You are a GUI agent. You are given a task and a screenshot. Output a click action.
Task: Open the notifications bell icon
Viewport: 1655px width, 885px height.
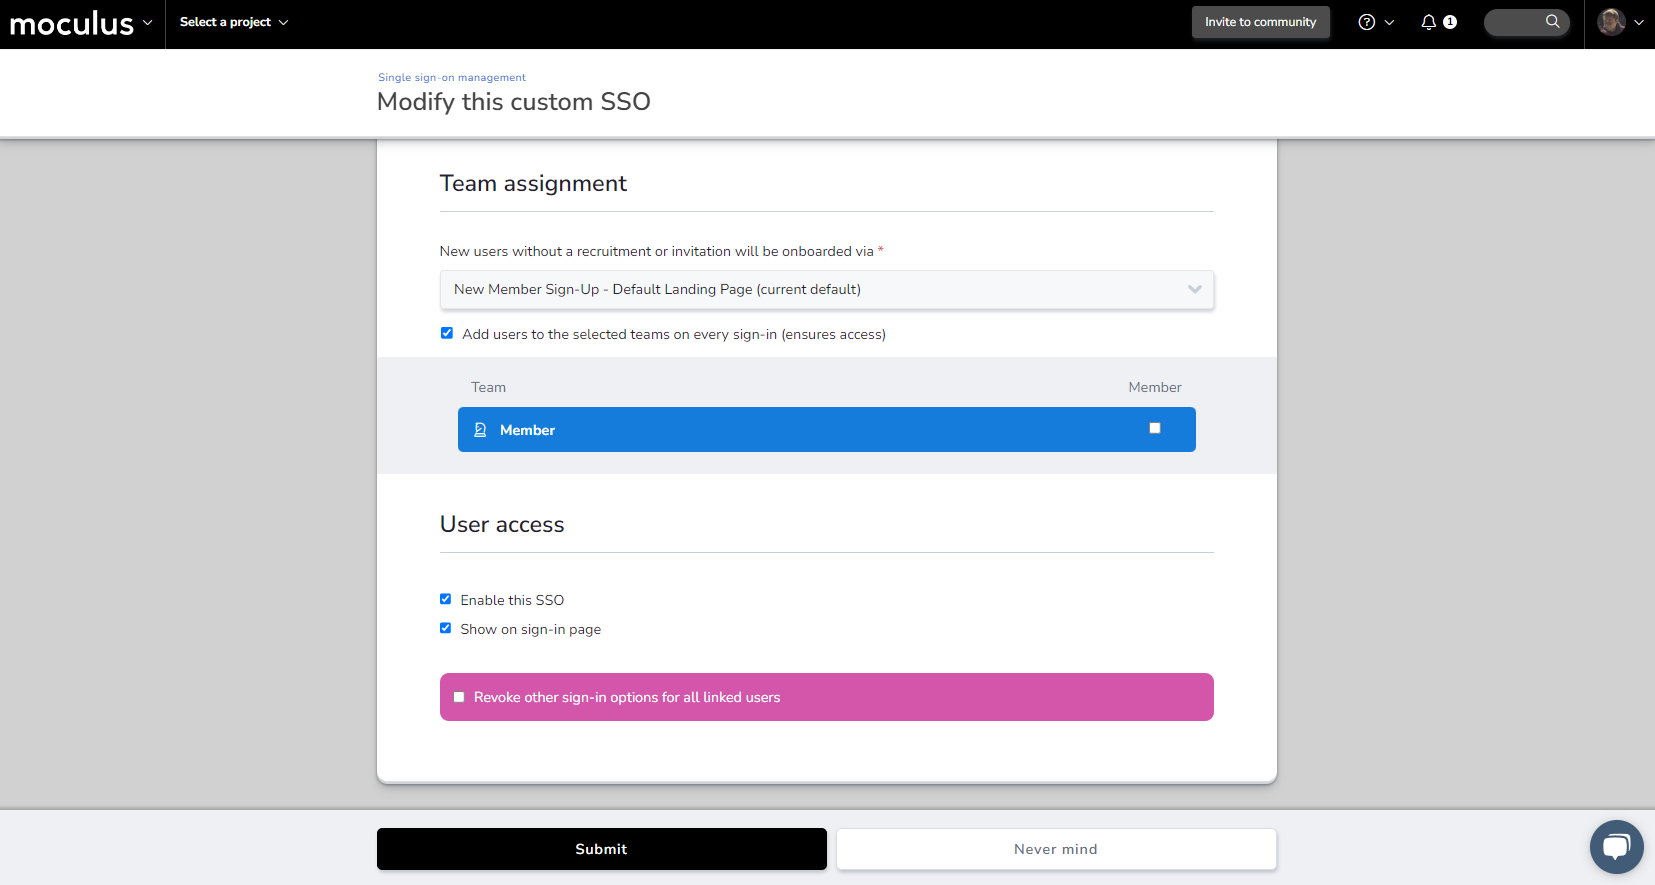[1428, 22]
